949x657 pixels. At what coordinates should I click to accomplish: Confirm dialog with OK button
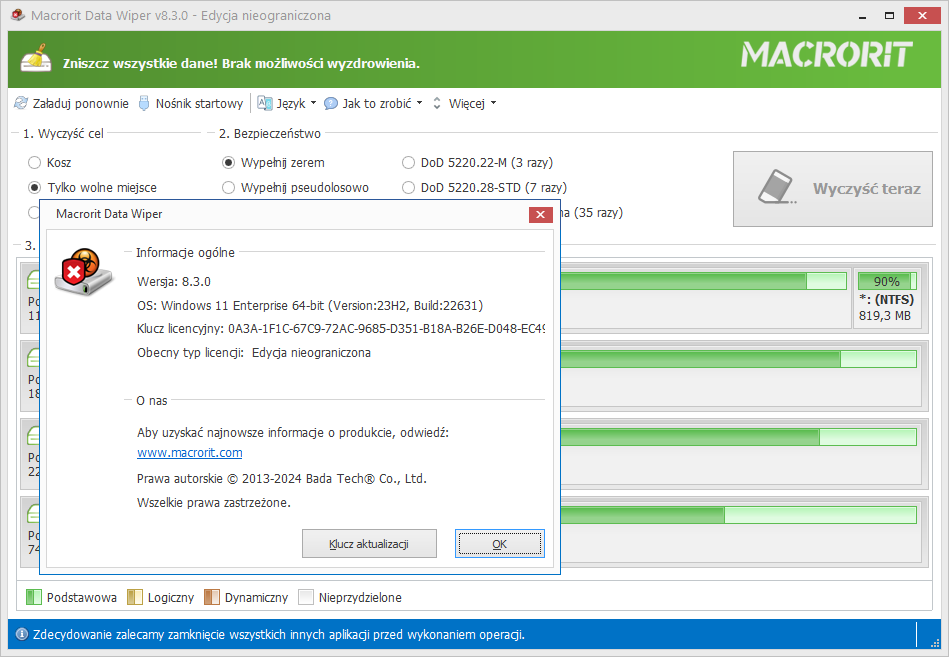click(499, 544)
